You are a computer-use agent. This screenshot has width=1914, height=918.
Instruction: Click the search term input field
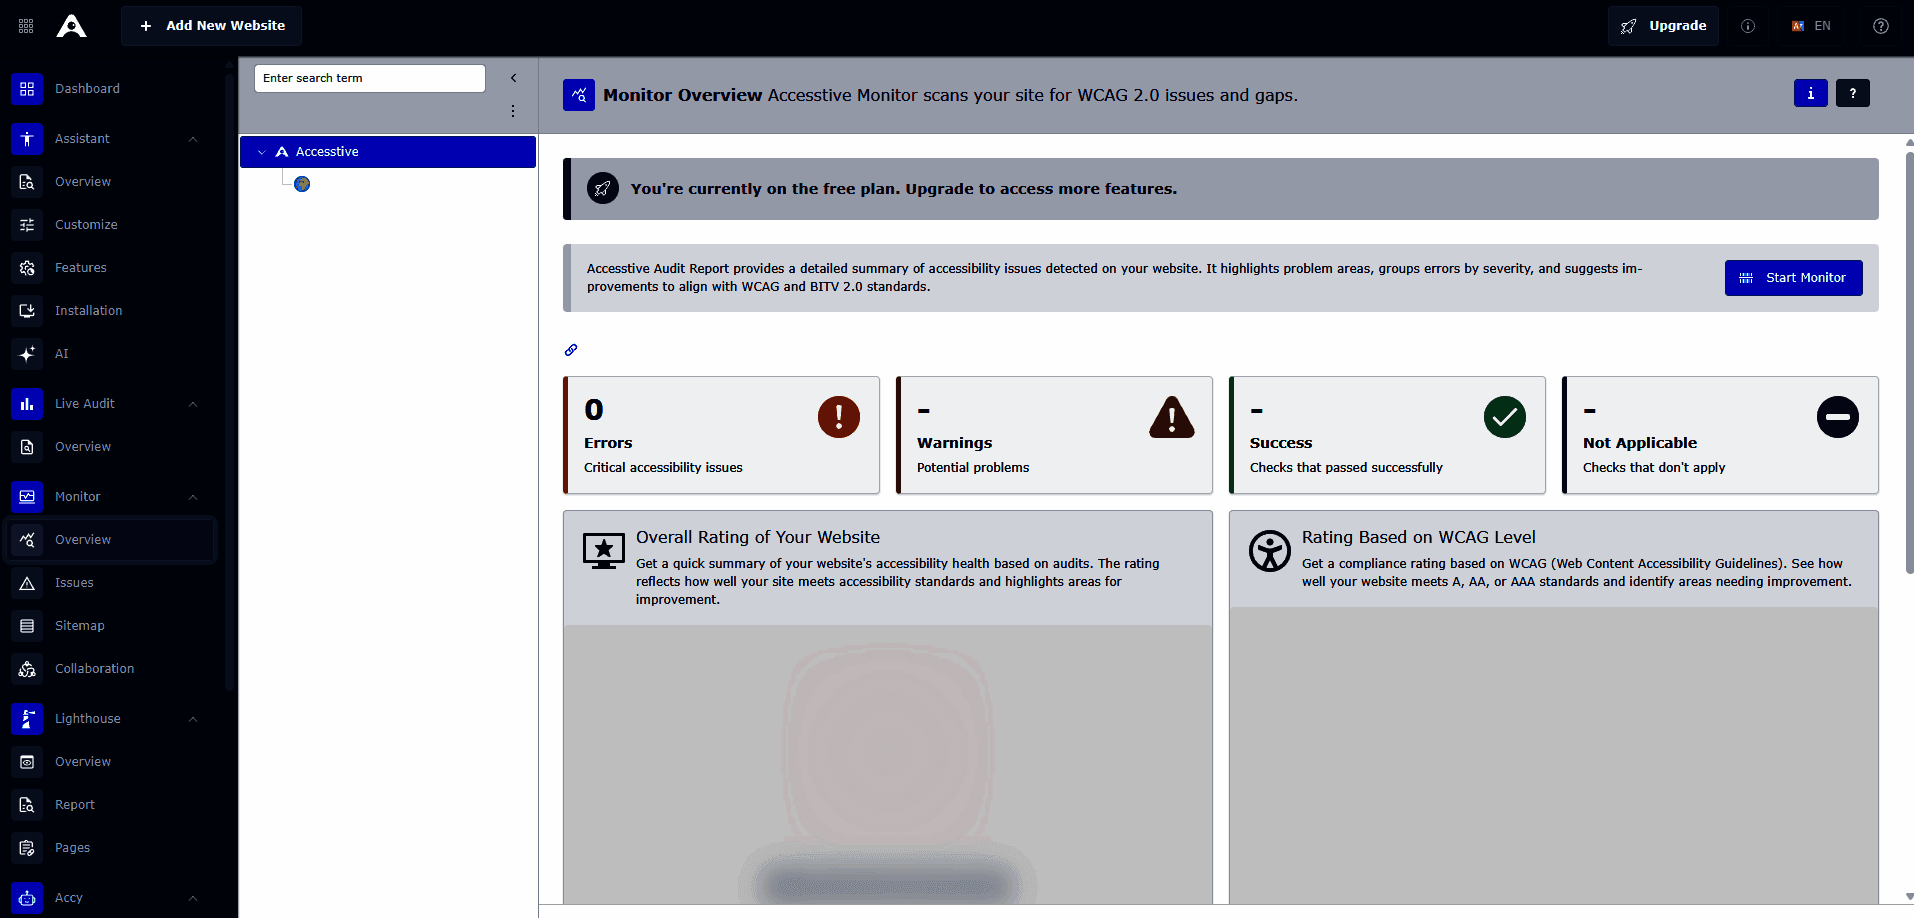point(369,77)
